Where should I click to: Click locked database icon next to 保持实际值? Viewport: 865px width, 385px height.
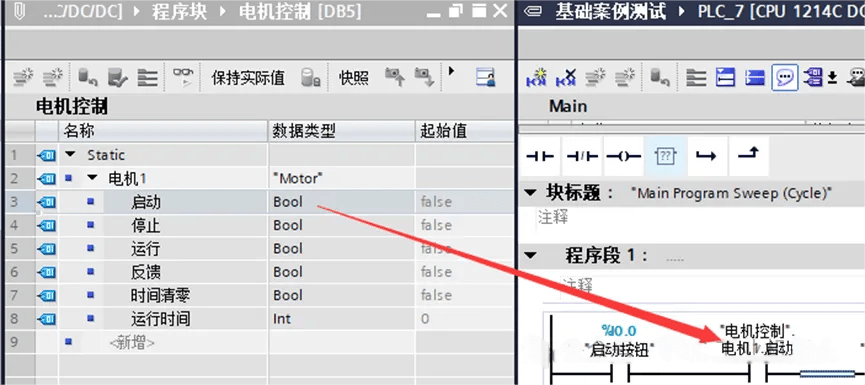pyautogui.click(x=311, y=78)
